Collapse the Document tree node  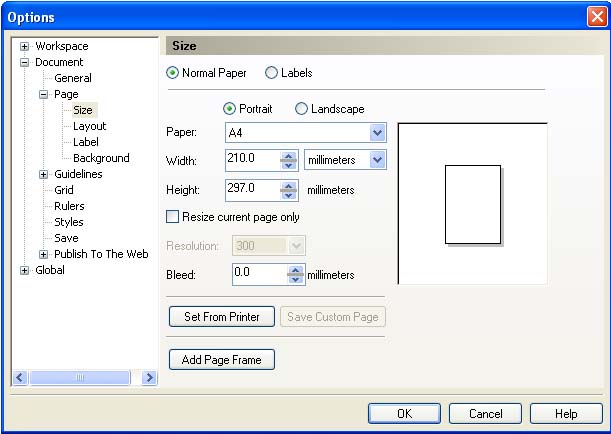pos(24,62)
